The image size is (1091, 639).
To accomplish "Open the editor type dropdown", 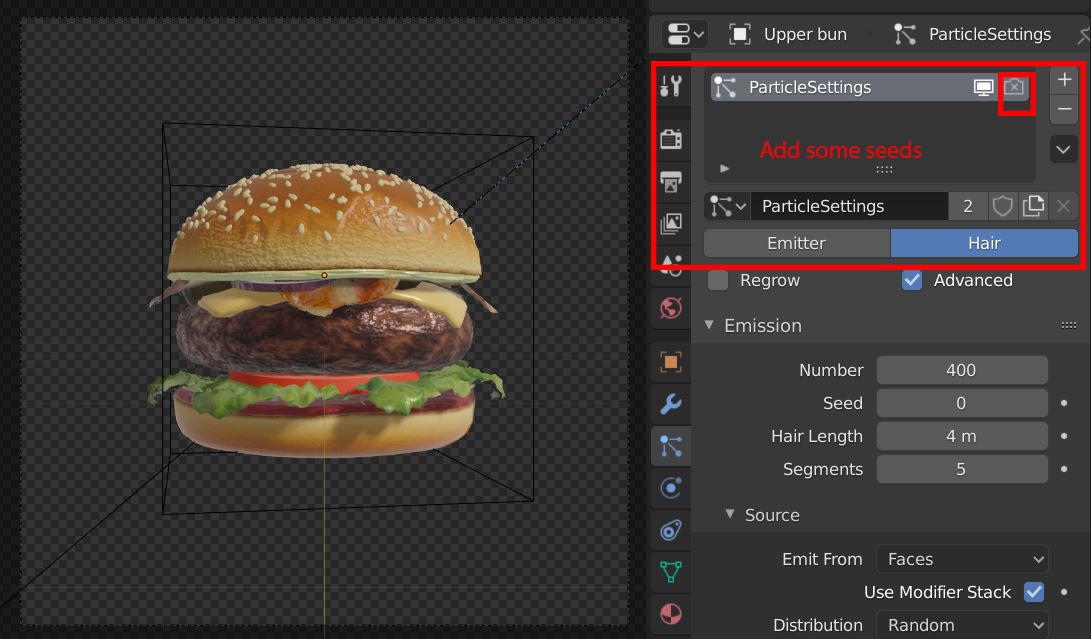I will tap(685, 34).
